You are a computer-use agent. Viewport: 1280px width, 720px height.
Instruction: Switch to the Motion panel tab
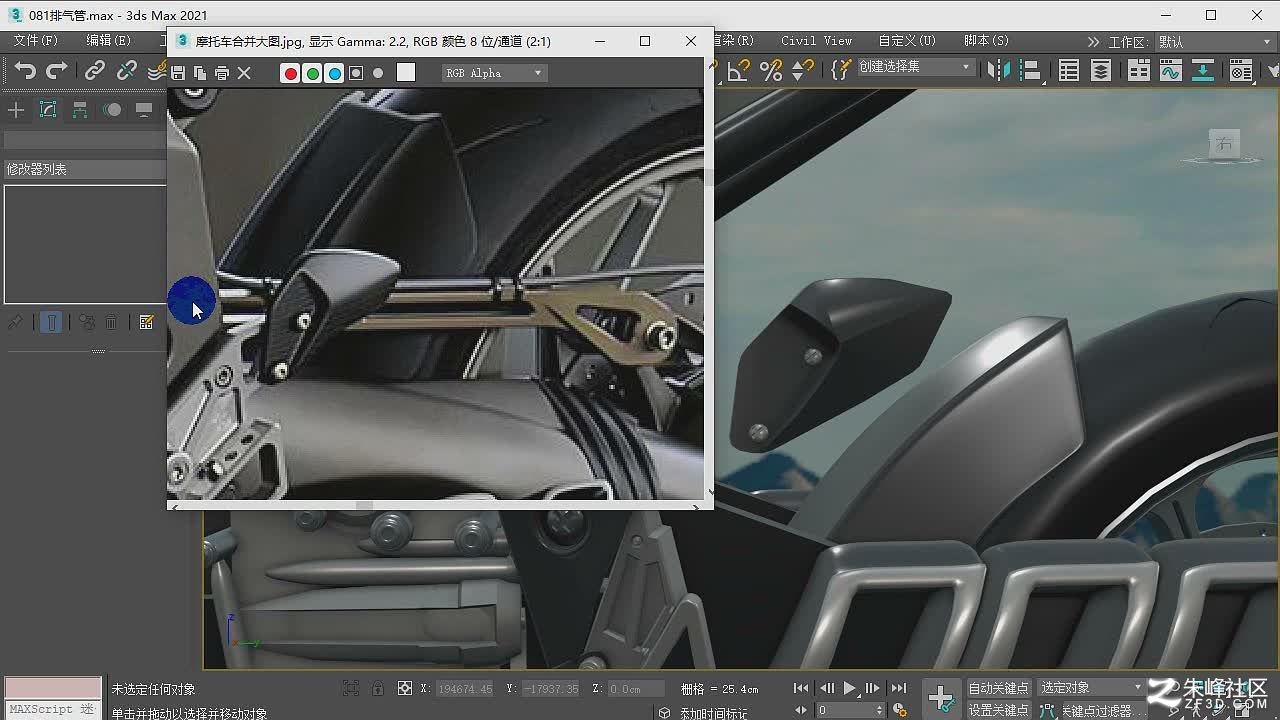pyautogui.click(x=112, y=110)
